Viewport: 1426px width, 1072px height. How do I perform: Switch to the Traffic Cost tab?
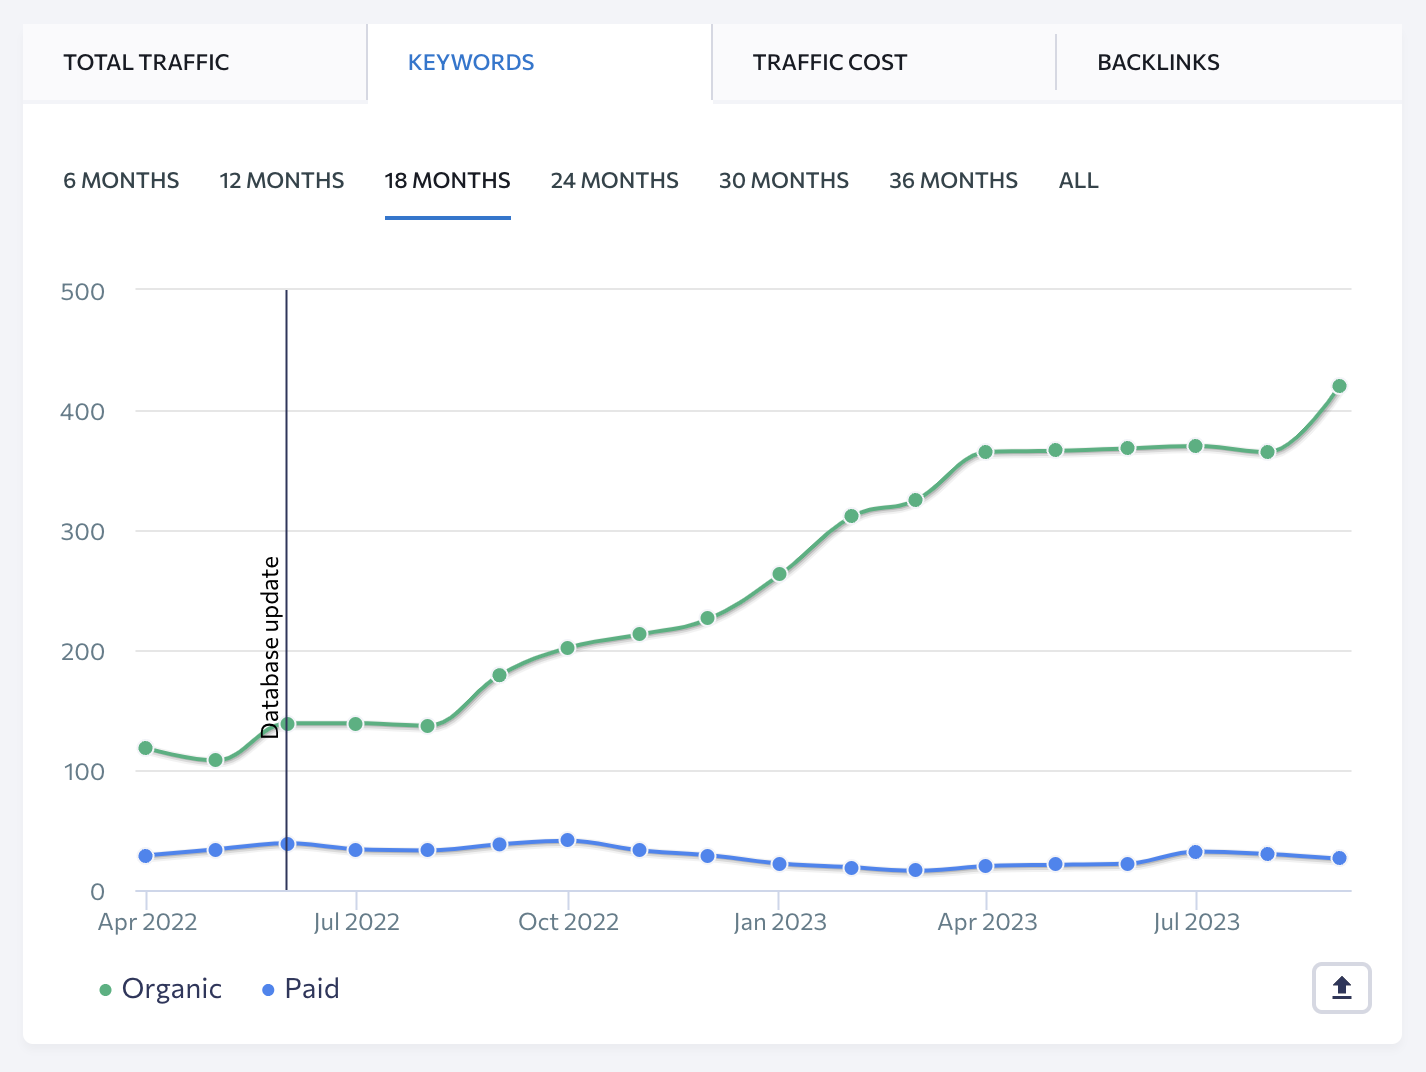(829, 62)
